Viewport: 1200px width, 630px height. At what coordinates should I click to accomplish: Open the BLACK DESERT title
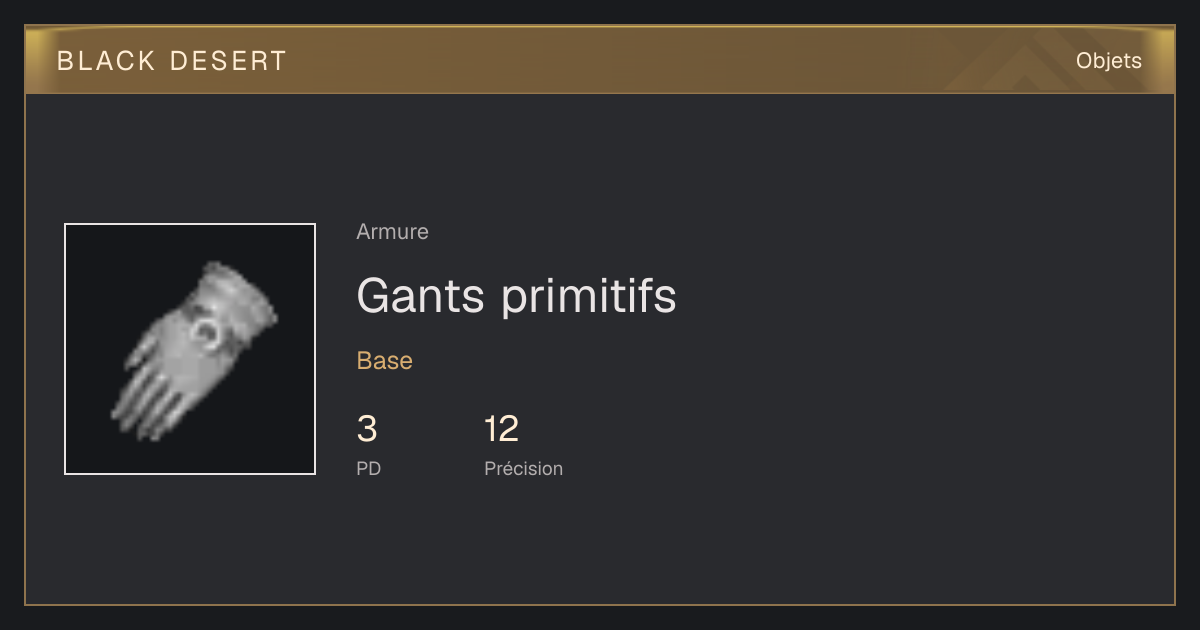point(172,61)
